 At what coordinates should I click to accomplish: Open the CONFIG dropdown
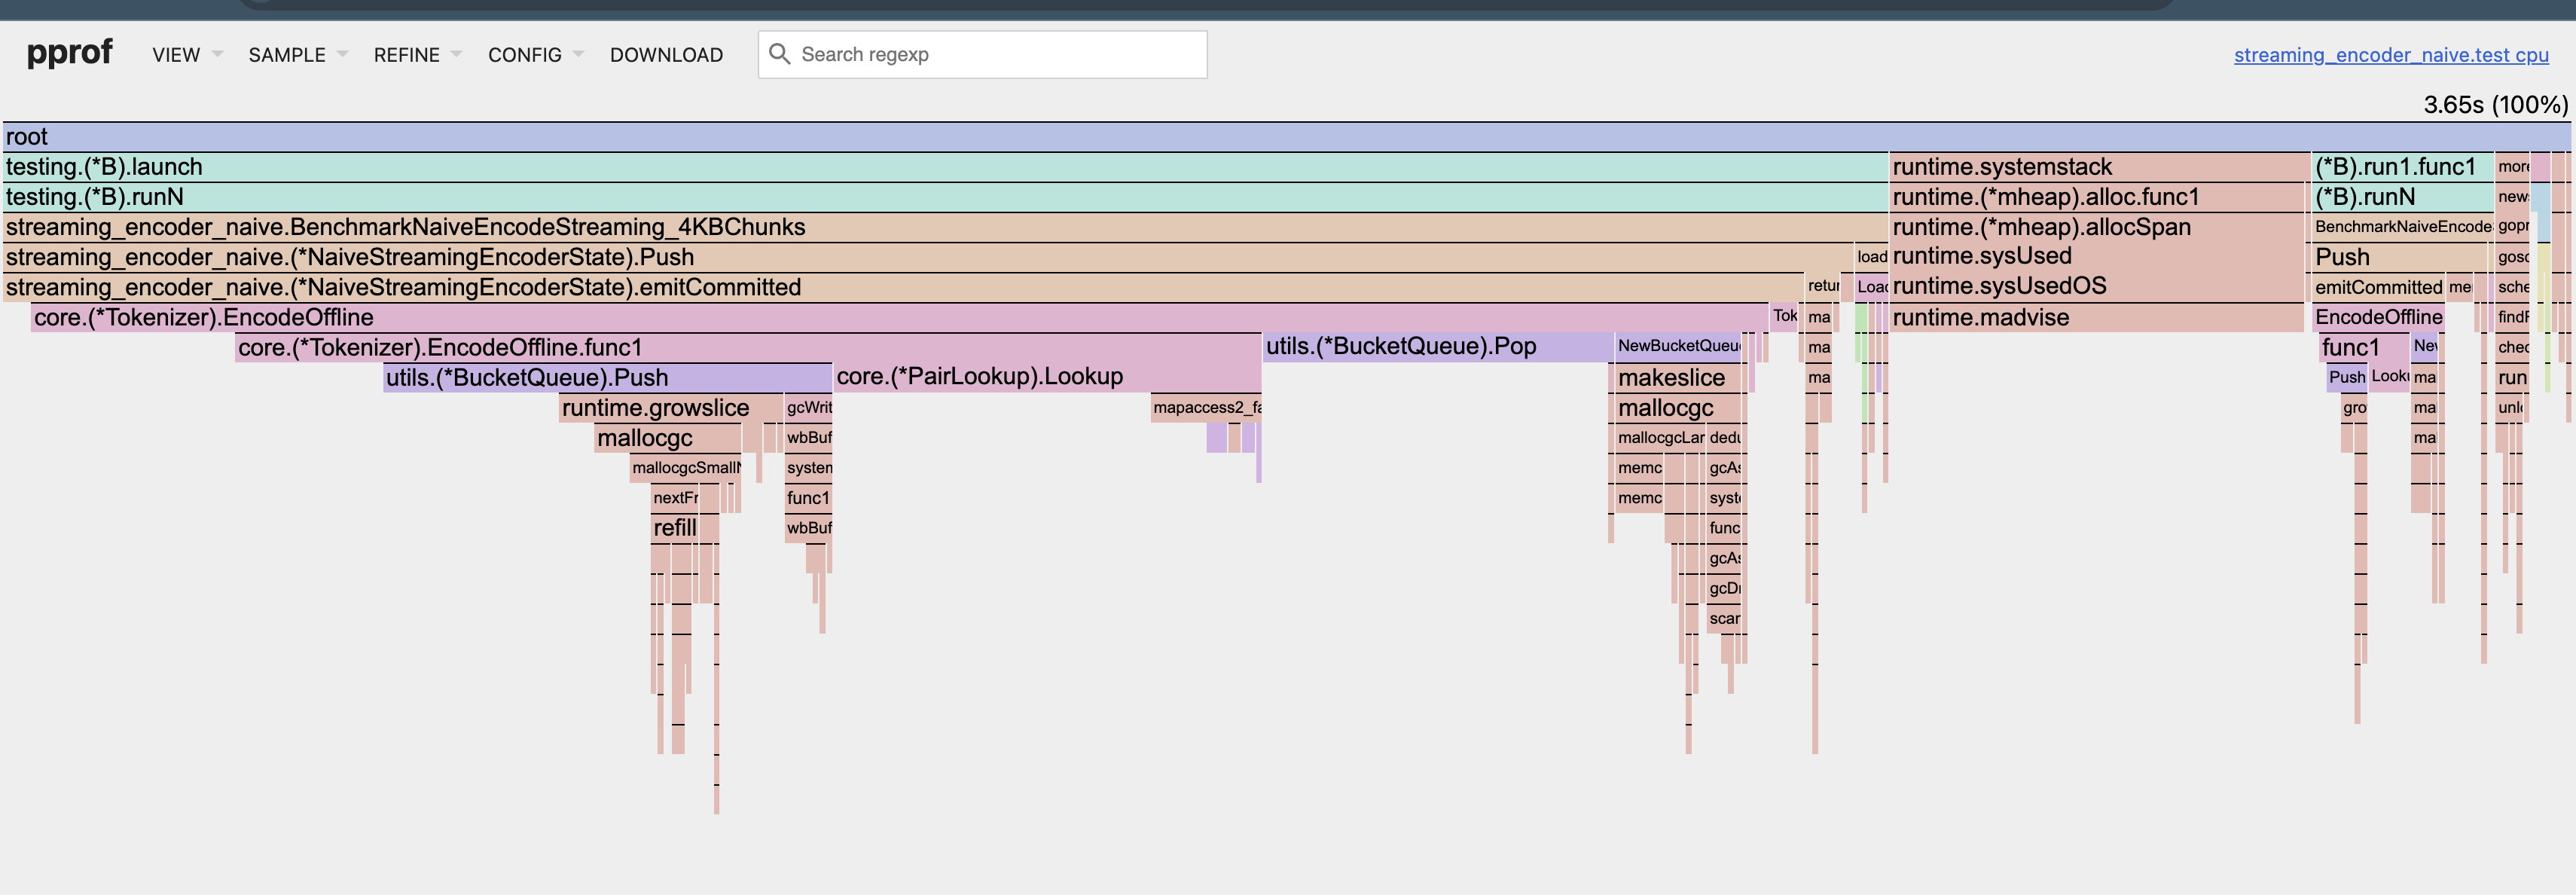pos(525,55)
